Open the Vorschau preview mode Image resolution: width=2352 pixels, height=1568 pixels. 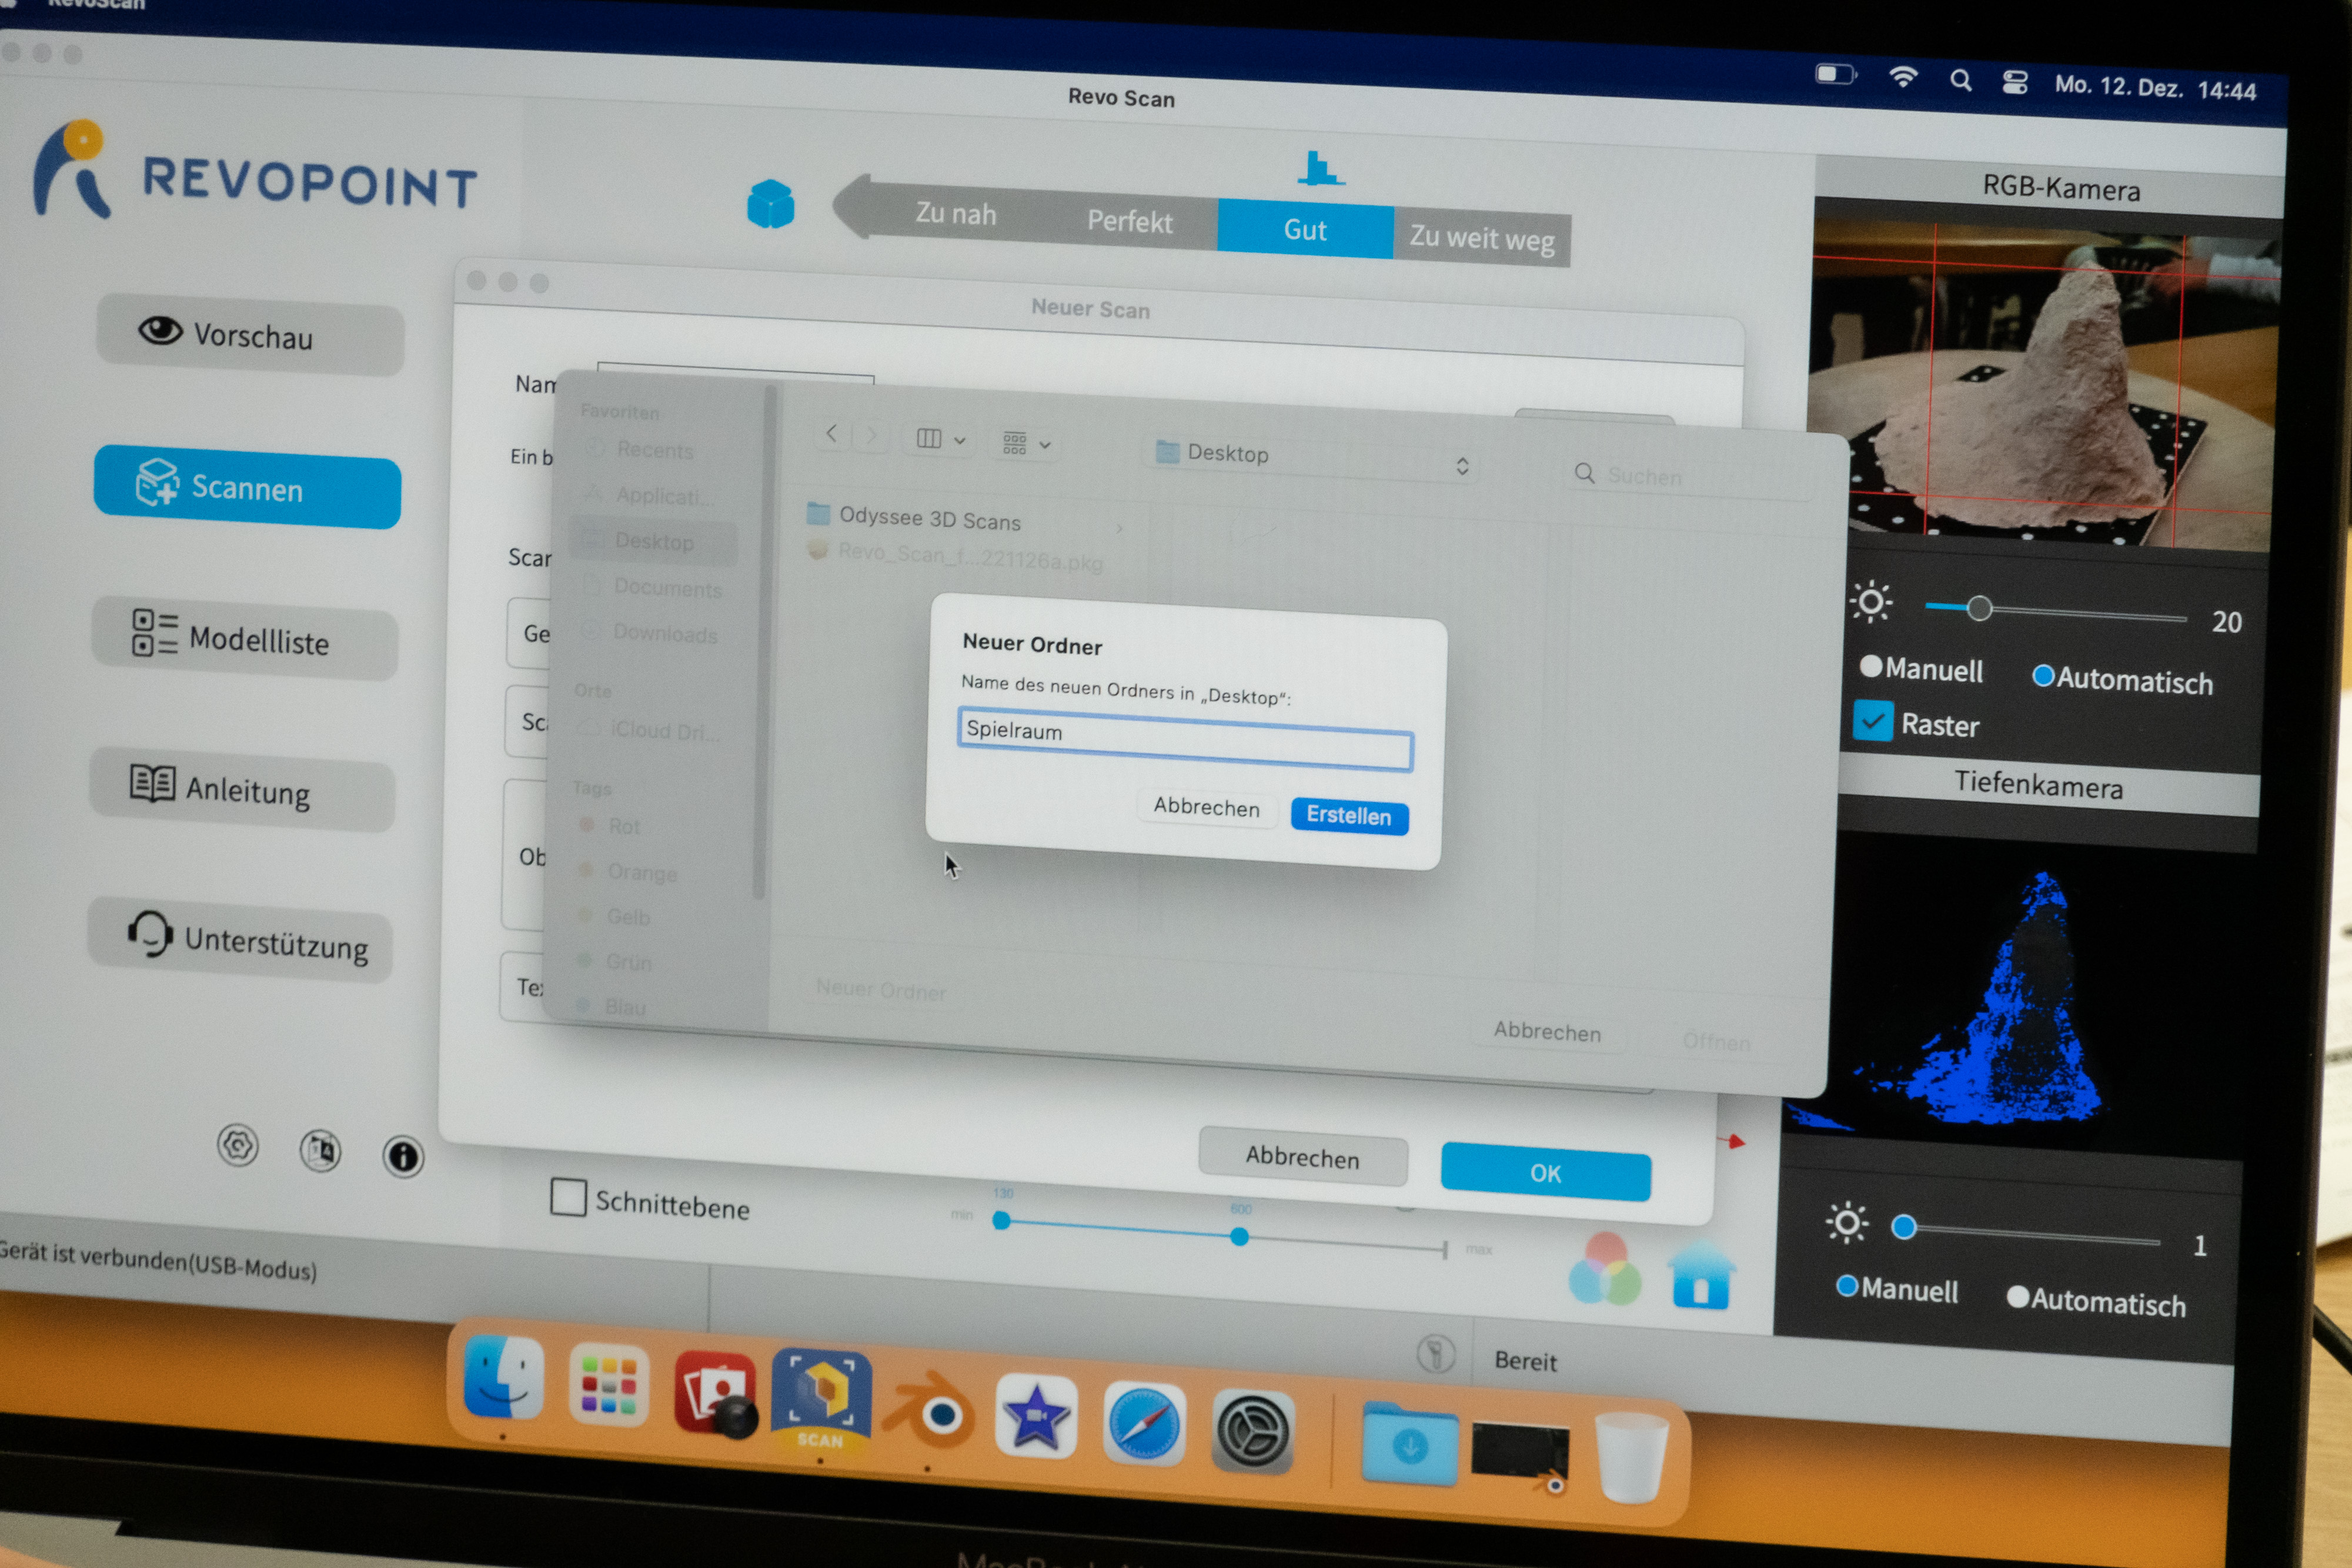[250, 335]
